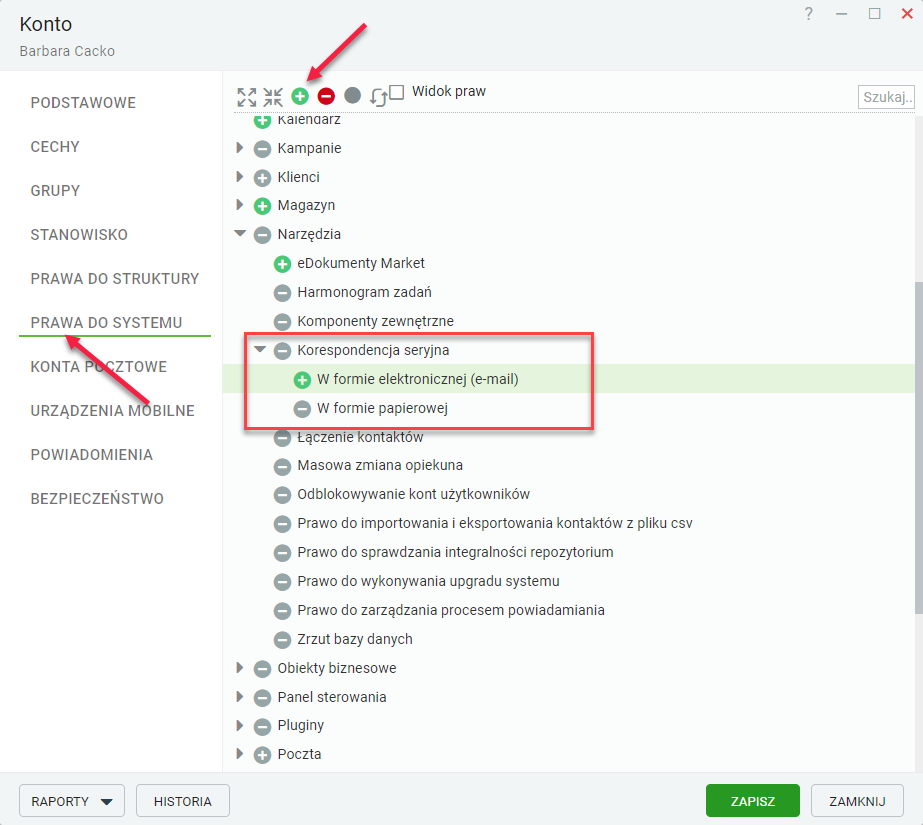923x825 pixels.
Task: Expand the Magazyn tree node
Action: click(x=240, y=205)
